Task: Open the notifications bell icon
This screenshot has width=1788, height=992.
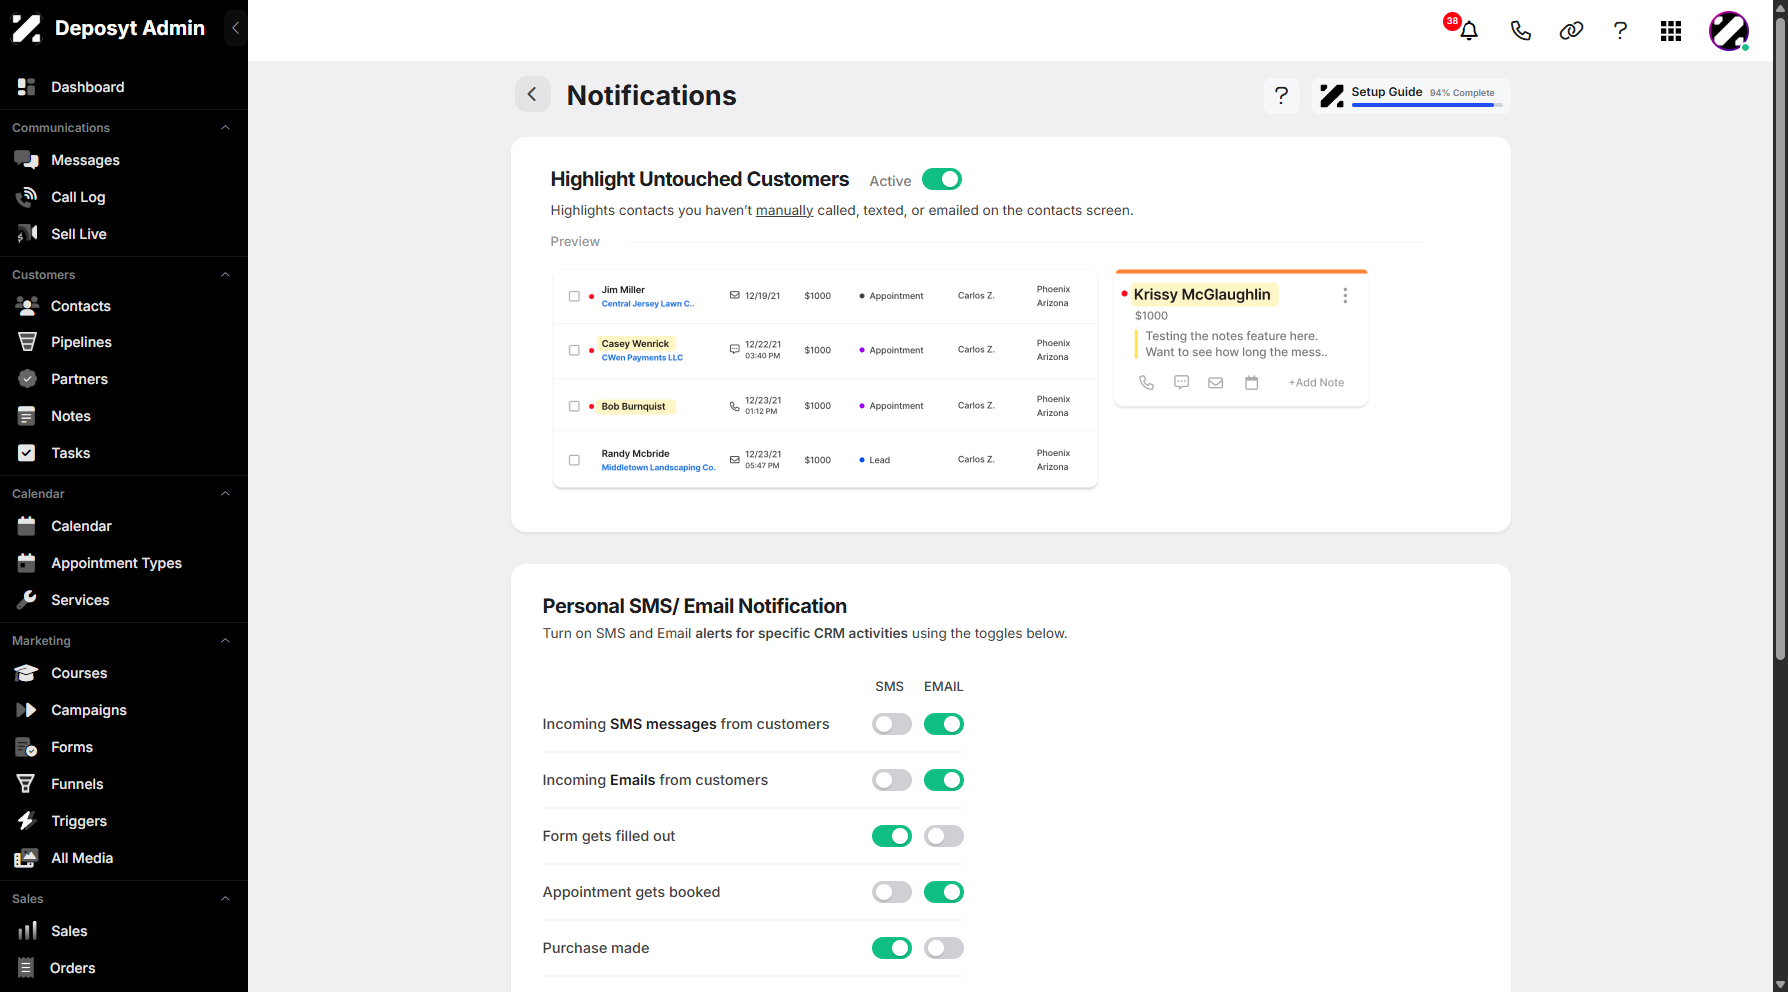Action: pyautogui.click(x=1468, y=31)
